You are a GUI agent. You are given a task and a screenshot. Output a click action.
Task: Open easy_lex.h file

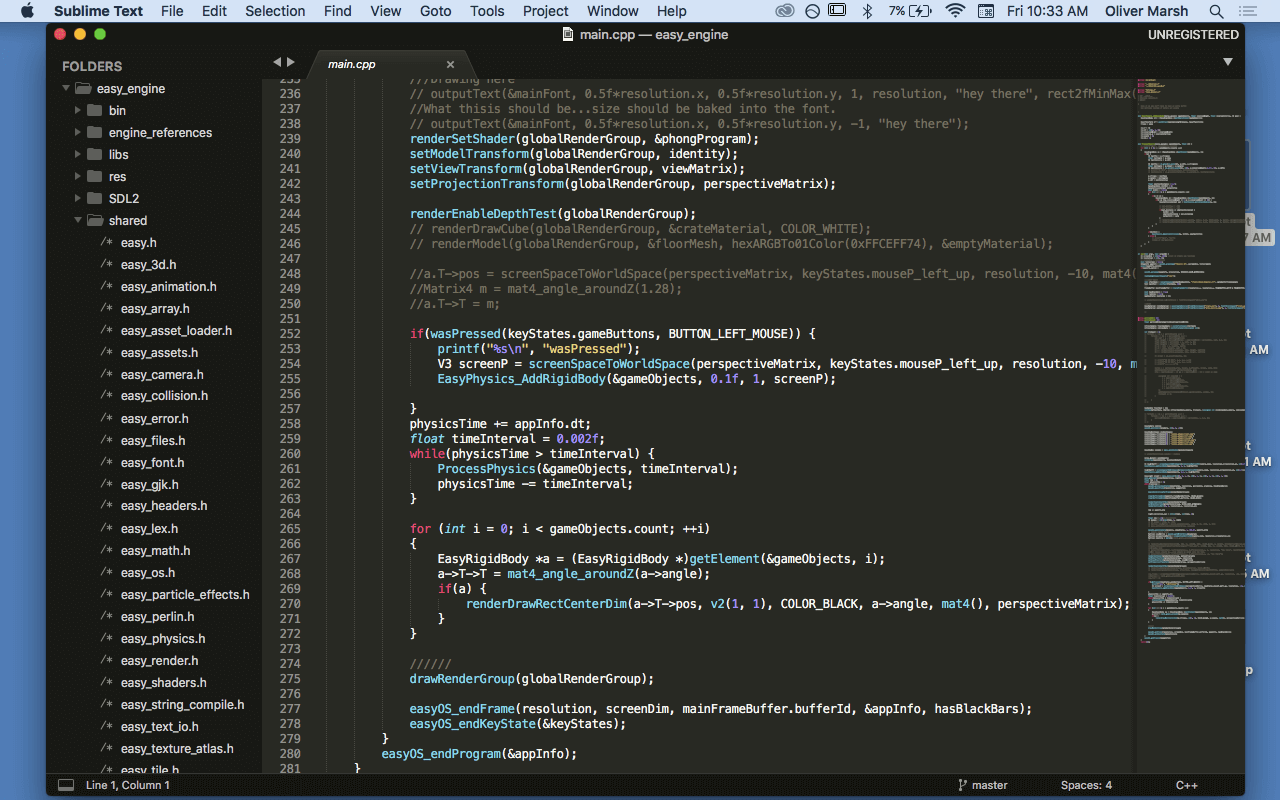(149, 528)
